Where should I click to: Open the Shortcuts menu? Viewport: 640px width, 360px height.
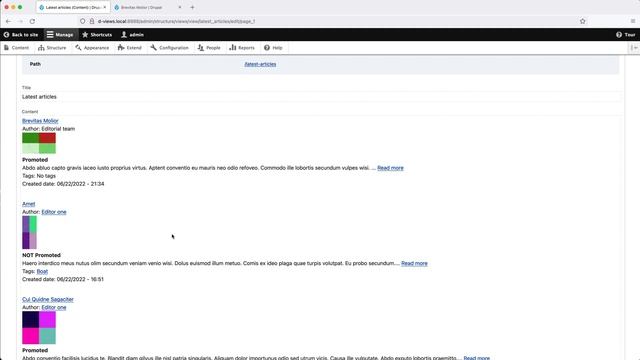(97, 35)
